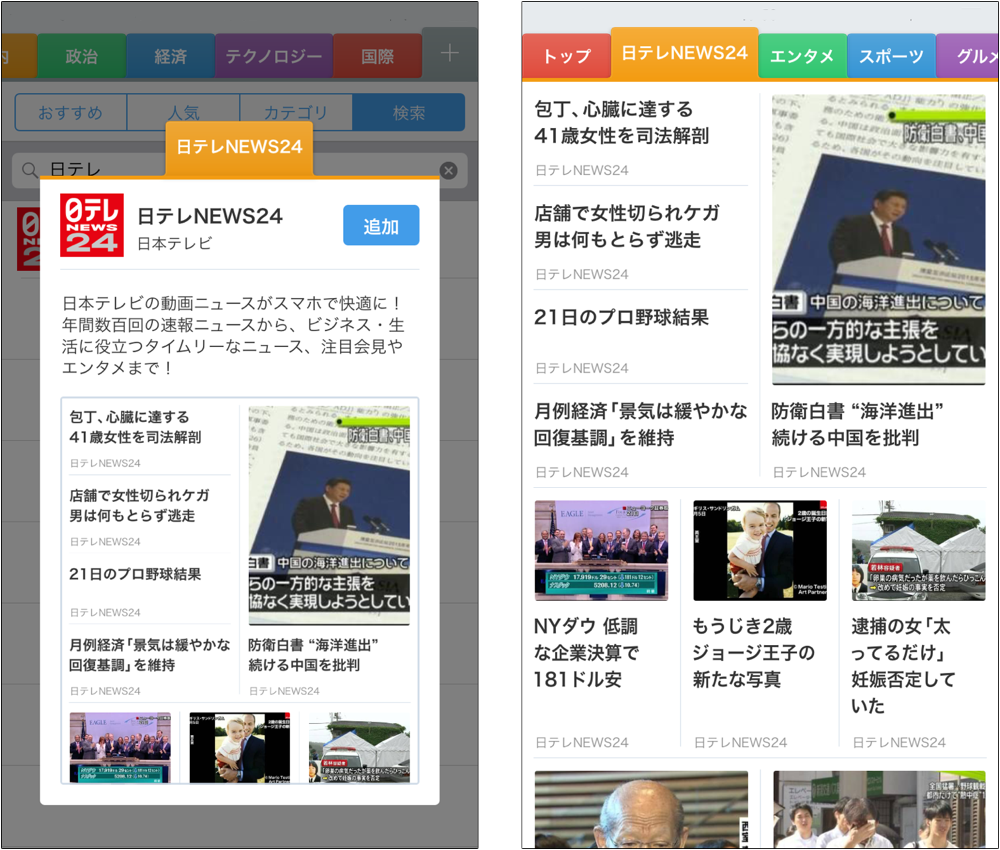The height and width of the screenshot is (850, 1000).
Task: Open the トップ tab in right screen
Action: tap(566, 57)
